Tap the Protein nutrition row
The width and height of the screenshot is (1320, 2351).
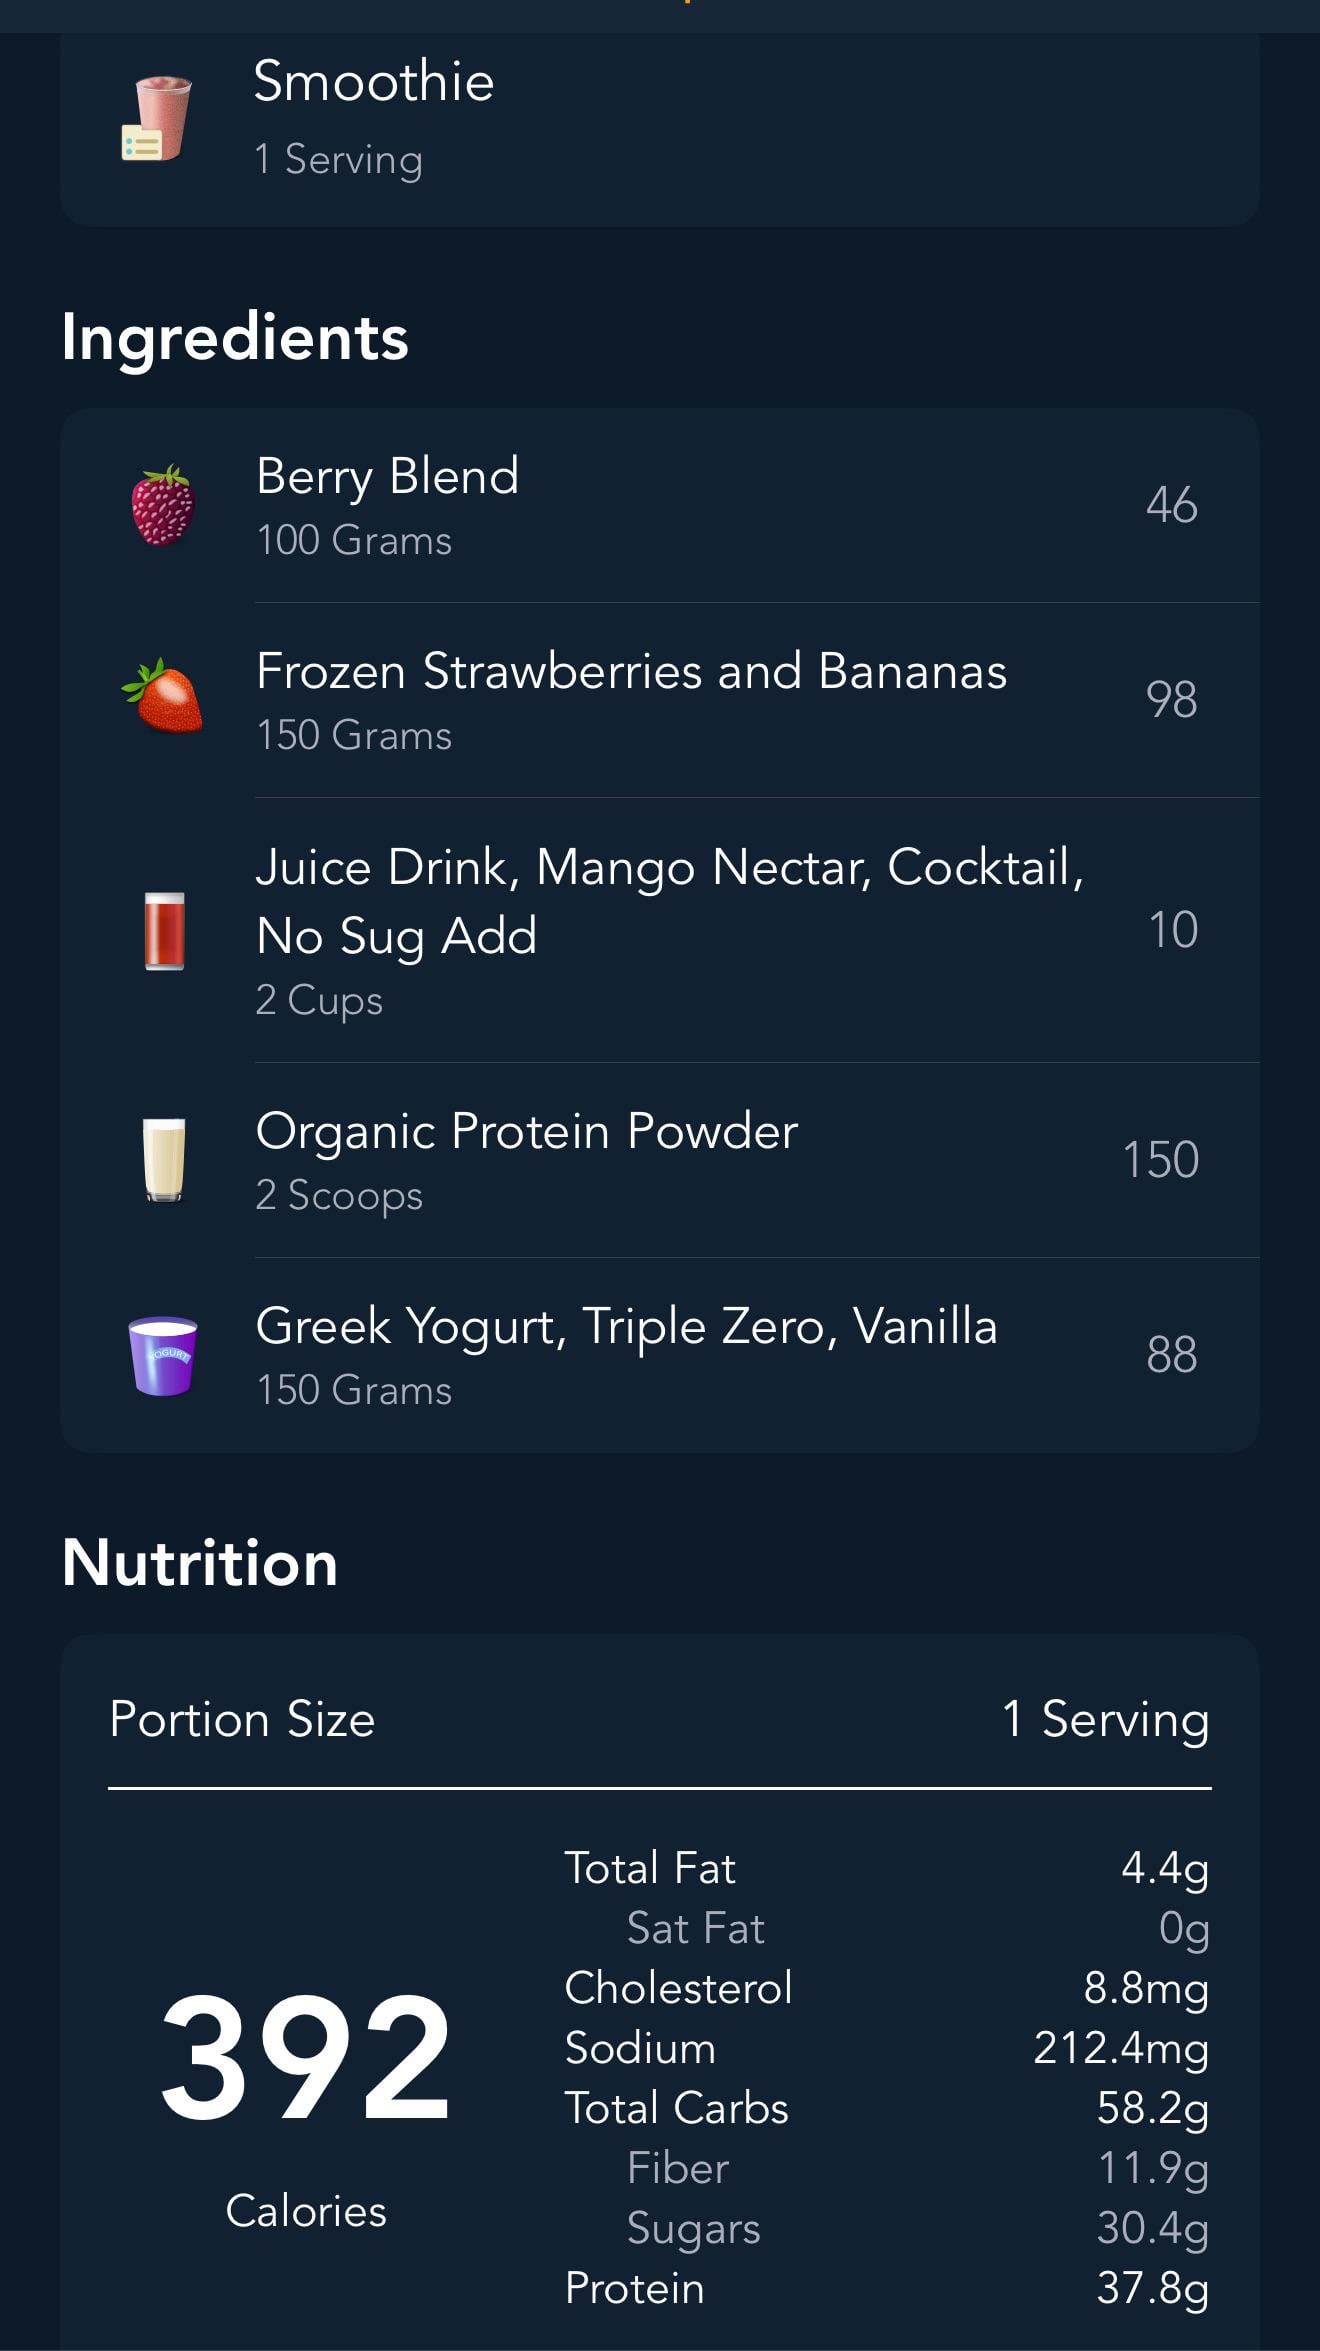pos(885,2288)
